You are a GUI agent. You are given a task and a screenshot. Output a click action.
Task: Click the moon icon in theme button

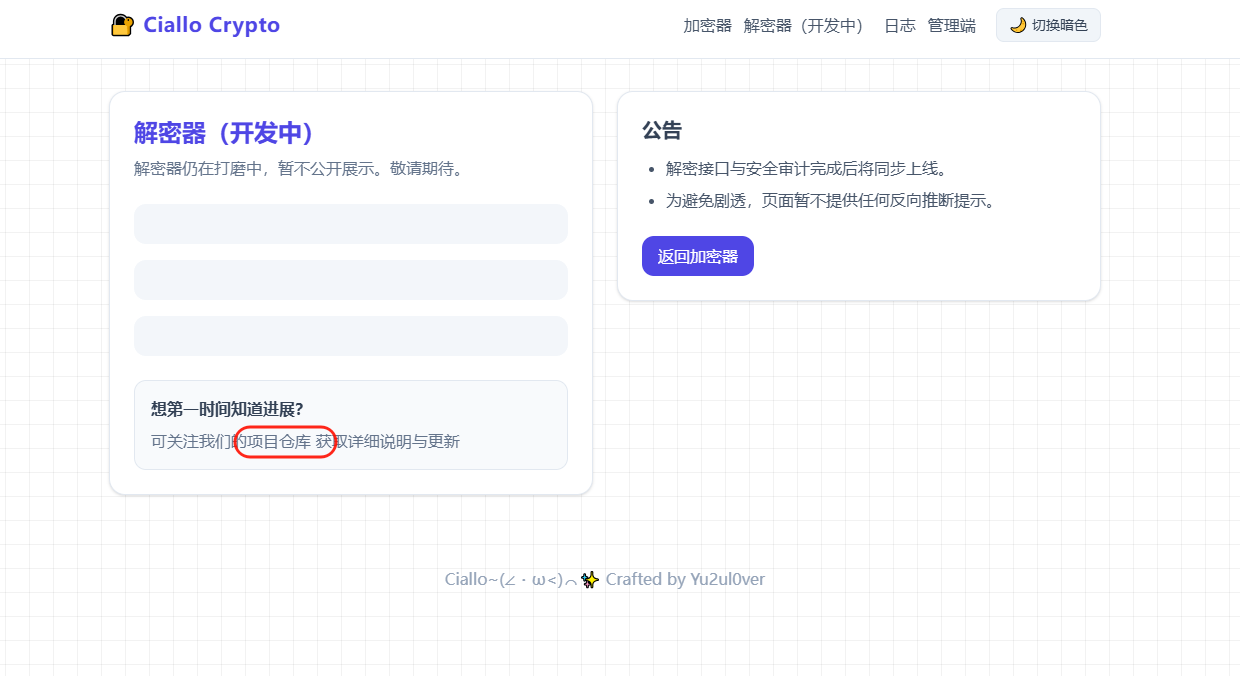pos(1018,25)
